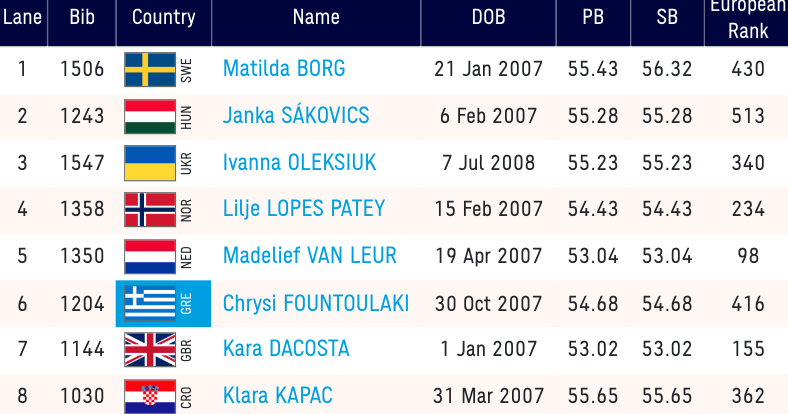788x414 pixels.
Task: Click the Ukraine flag icon
Action: 149,163
